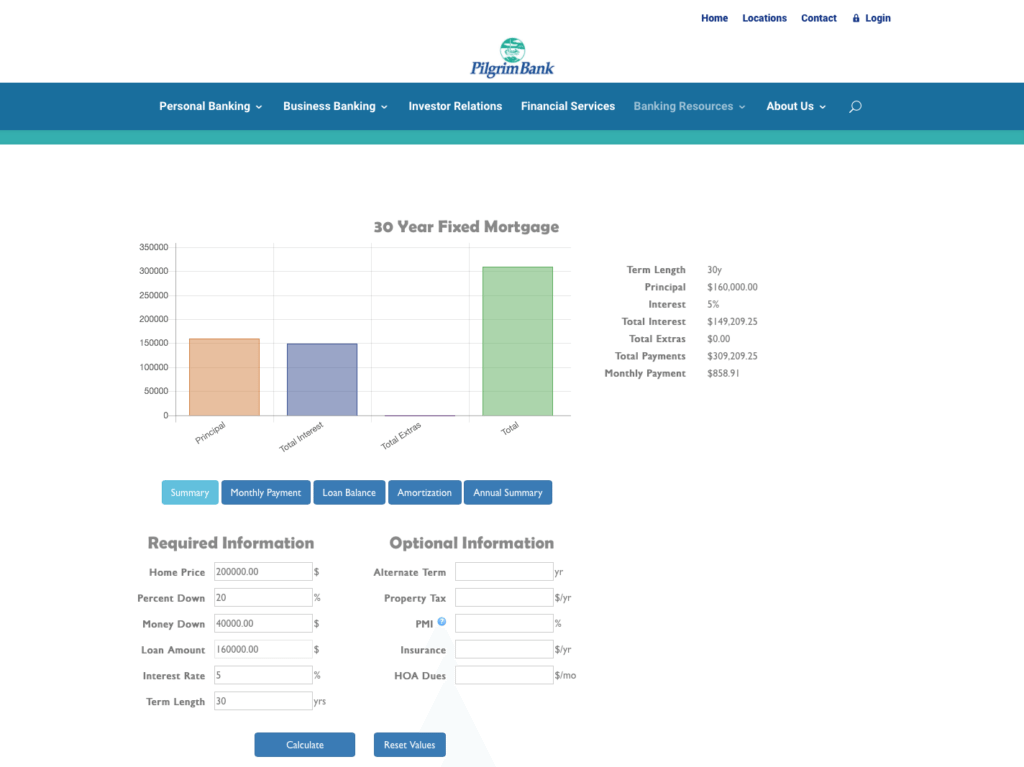This screenshot has height=767, width=1024.
Task: Expand the Personal Banking dropdown menu
Action: [210, 106]
